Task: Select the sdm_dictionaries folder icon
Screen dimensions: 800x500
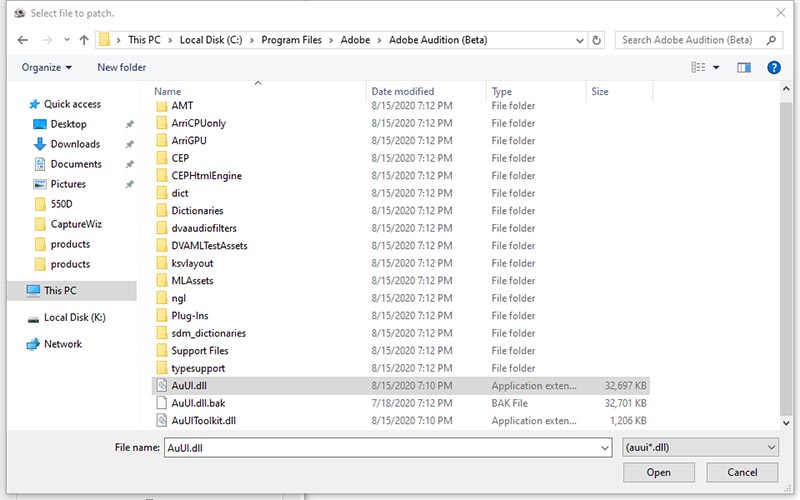Action: 162,333
